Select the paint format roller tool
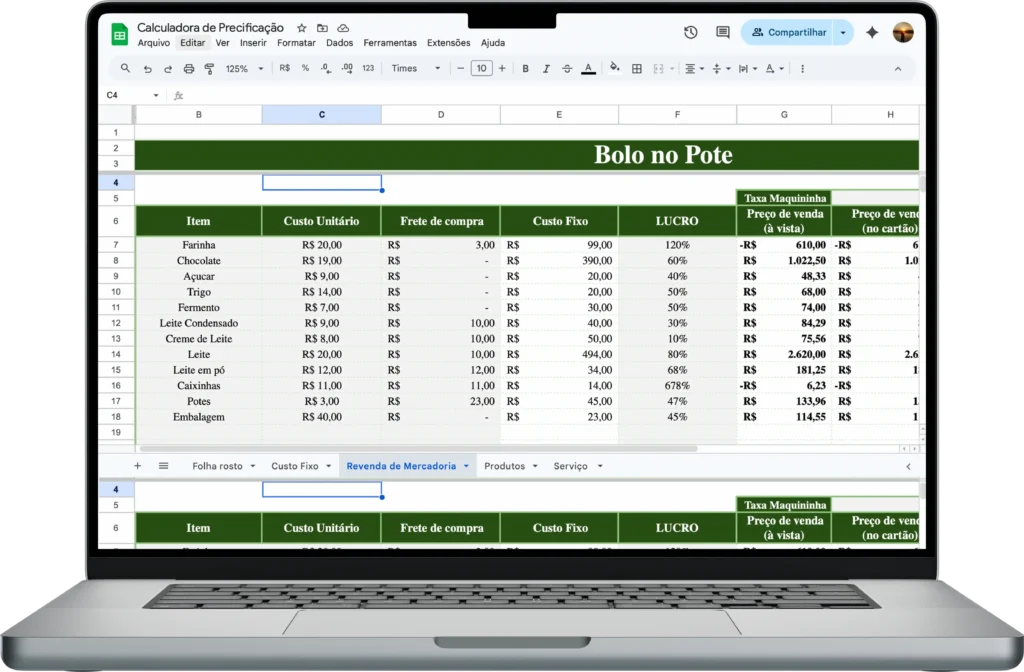Image resolution: width=1024 pixels, height=672 pixels. pos(209,69)
